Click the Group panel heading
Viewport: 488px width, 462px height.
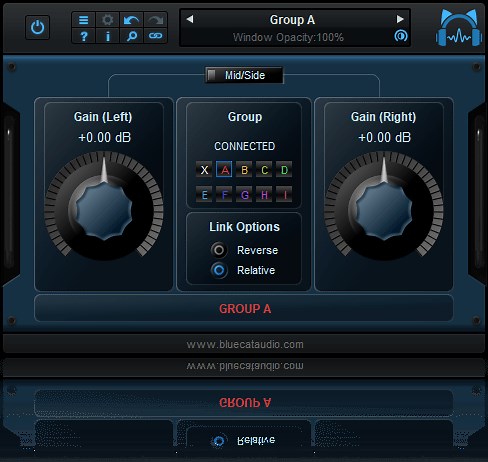245,117
